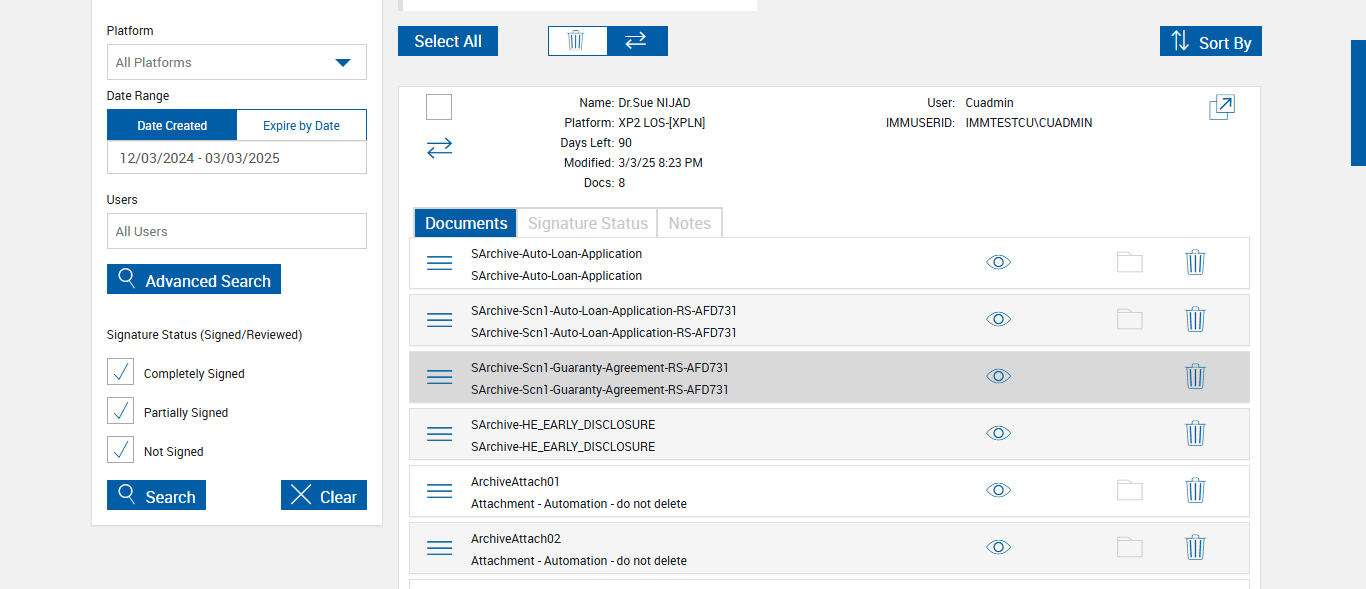Uncheck the Partially Signed checkbox
The width and height of the screenshot is (1366, 589).
(x=120, y=411)
